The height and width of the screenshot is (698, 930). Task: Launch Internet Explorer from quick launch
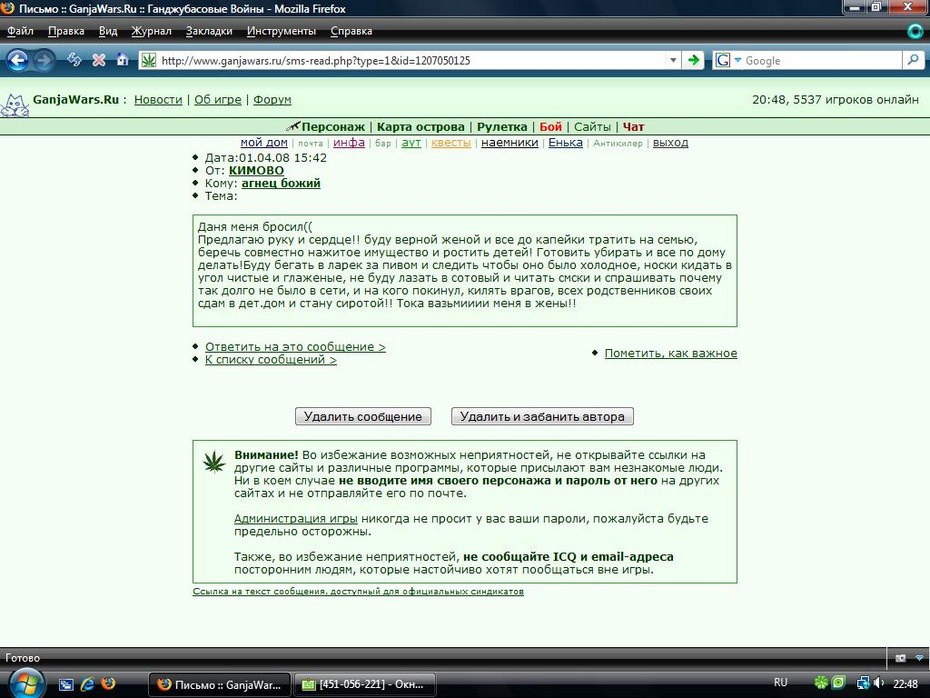pos(87,684)
